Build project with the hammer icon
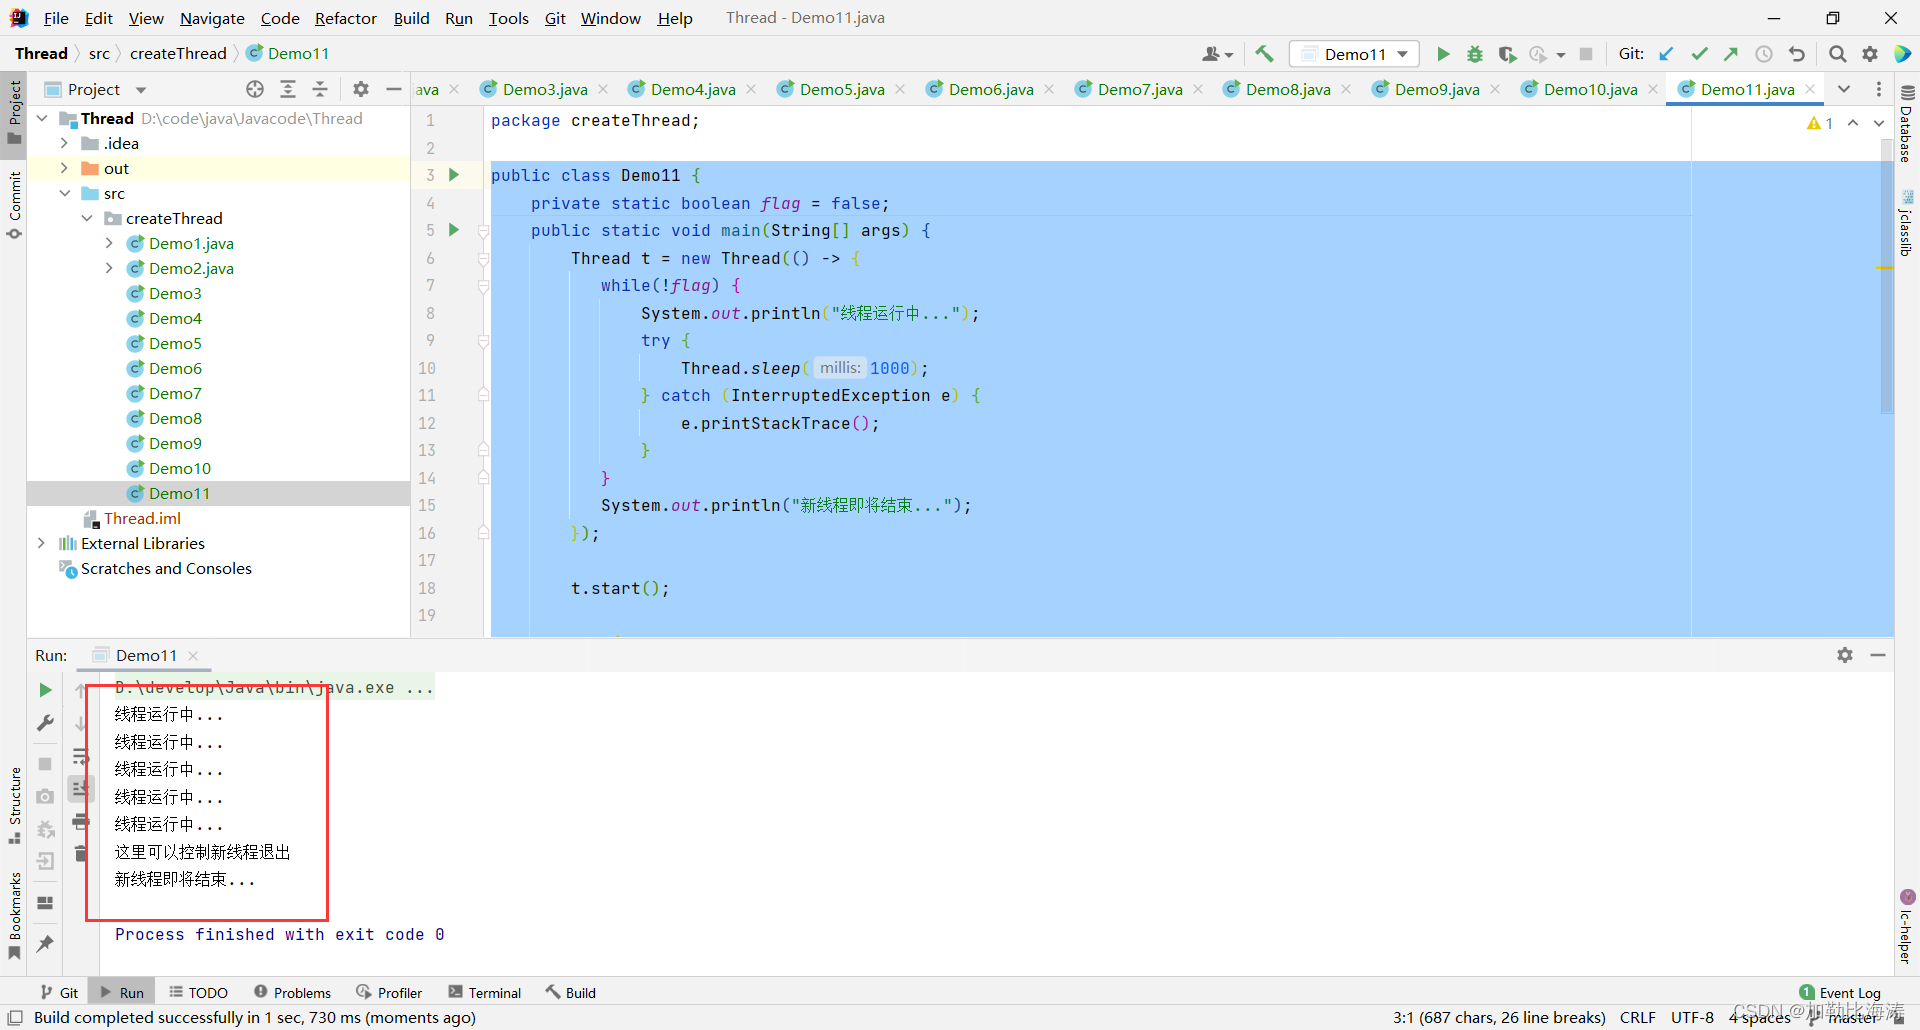 tap(1265, 54)
